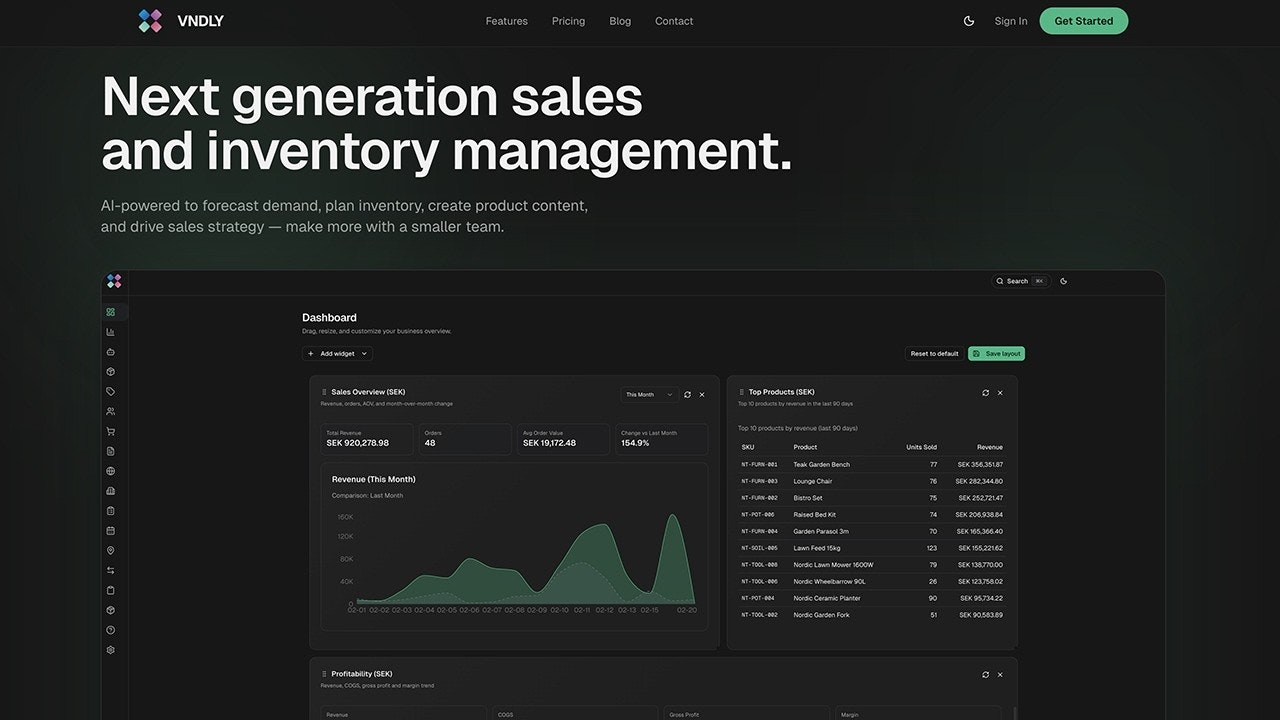This screenshot has width=1280, height=720.
Task: Open the map pin locations sidebar icon
Action: pos(111,550)
